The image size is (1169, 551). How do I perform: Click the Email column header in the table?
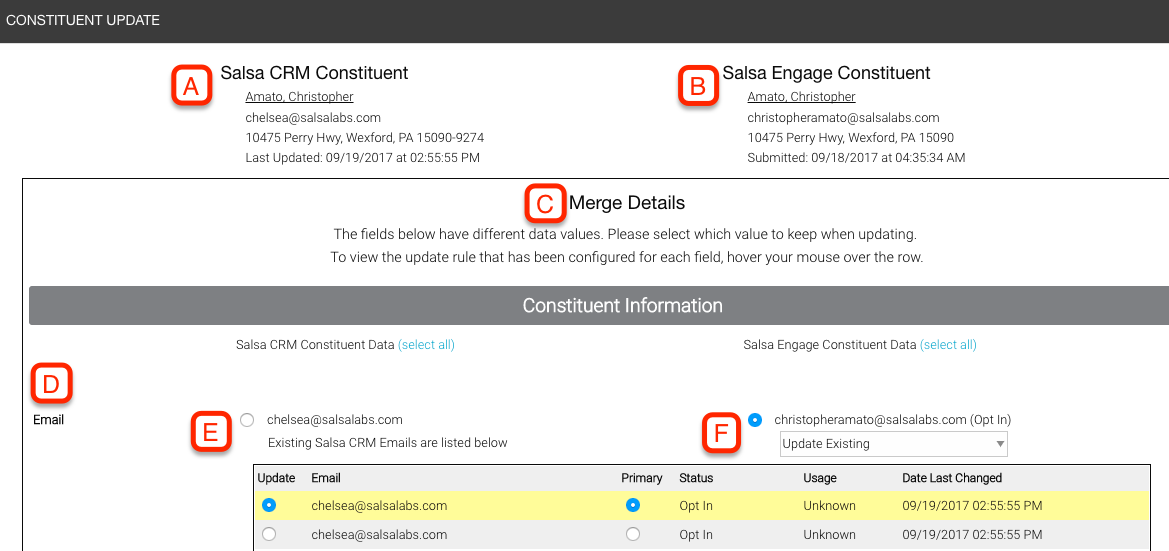[326, 478]
